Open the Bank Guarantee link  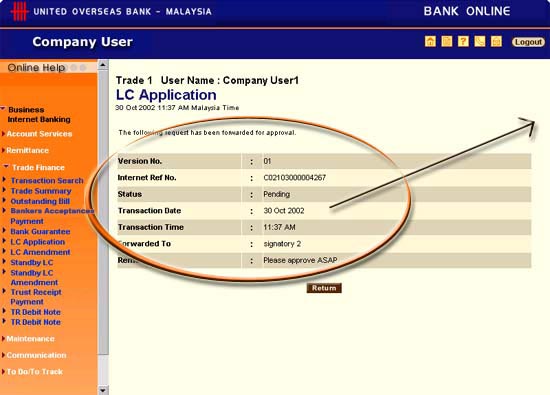(x=40, y=232)
